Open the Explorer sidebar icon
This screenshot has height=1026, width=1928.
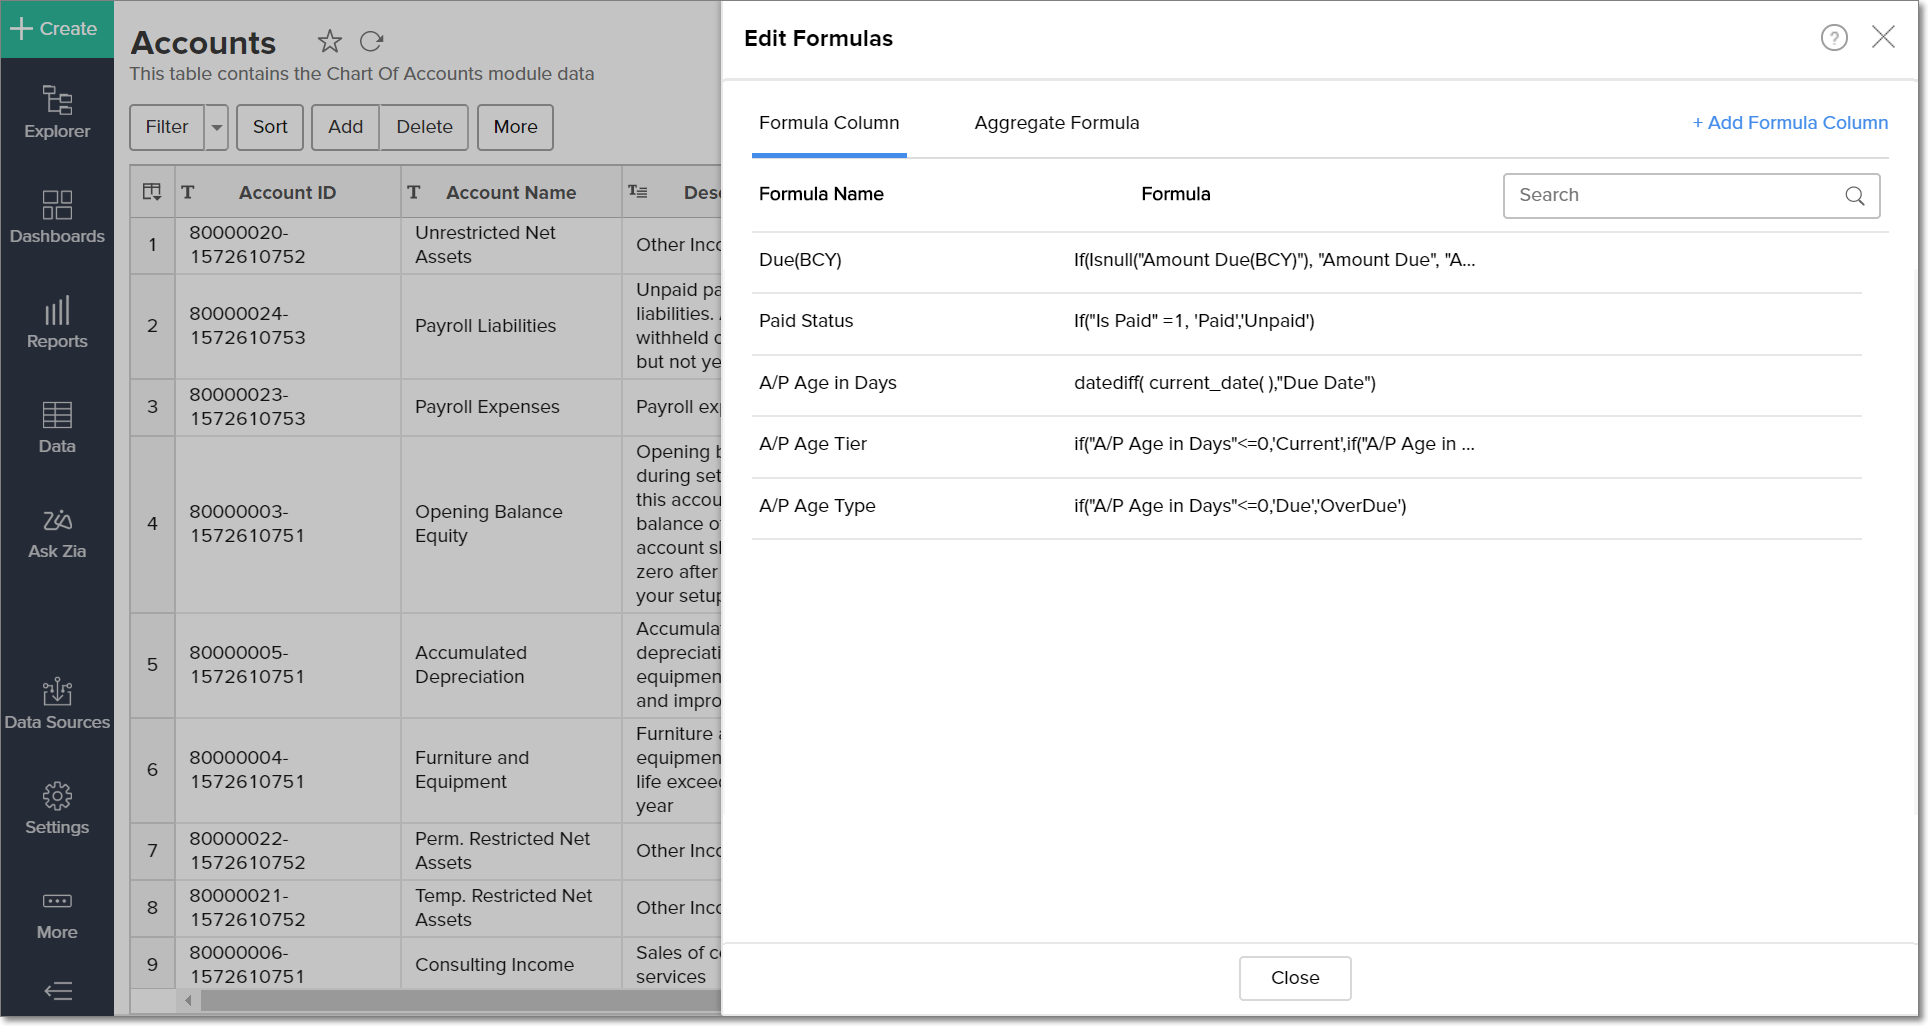(57, 112)
